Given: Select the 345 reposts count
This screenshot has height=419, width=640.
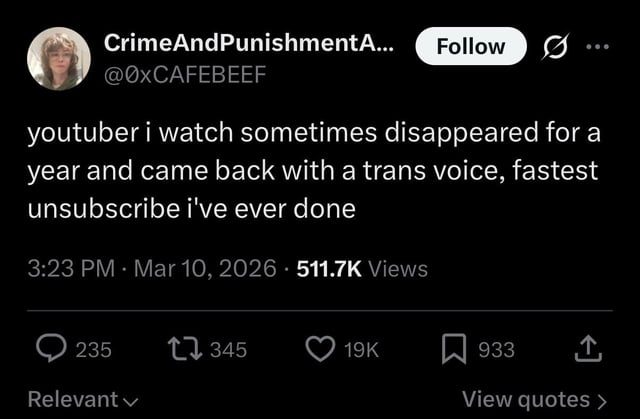Looking at the screenshot, I should click(229, 349).
